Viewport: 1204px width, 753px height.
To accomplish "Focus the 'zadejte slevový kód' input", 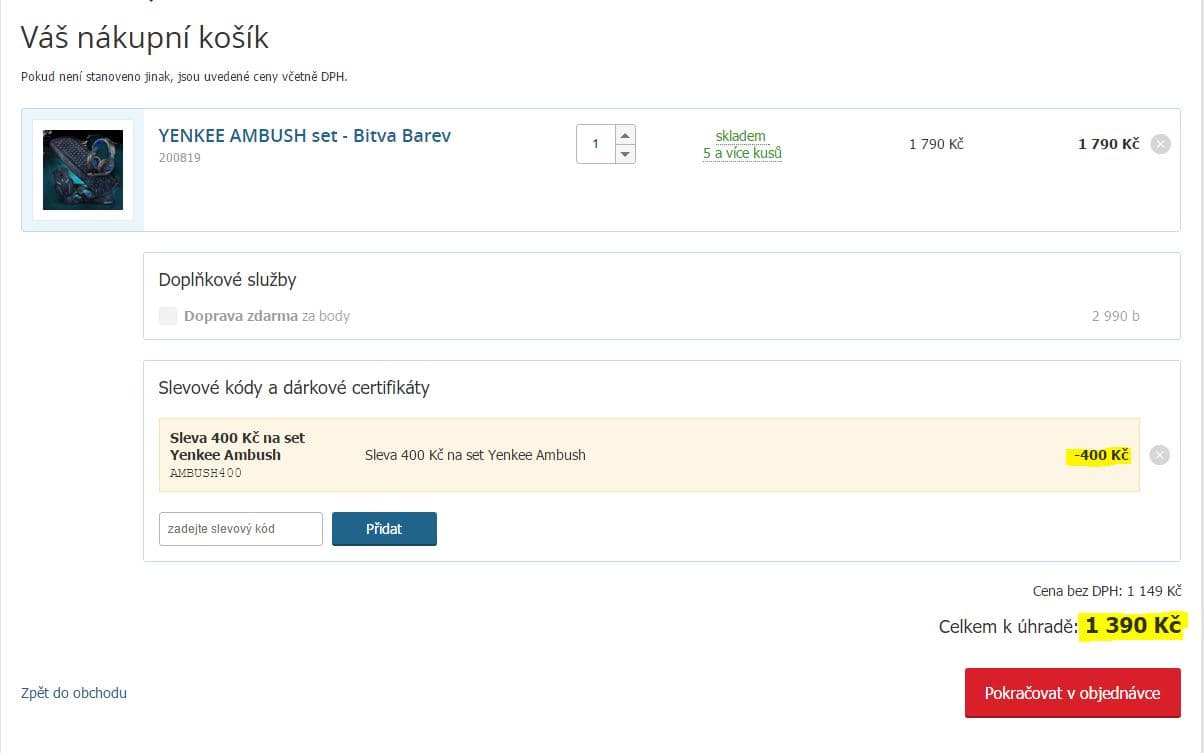I will coord(240,528).
